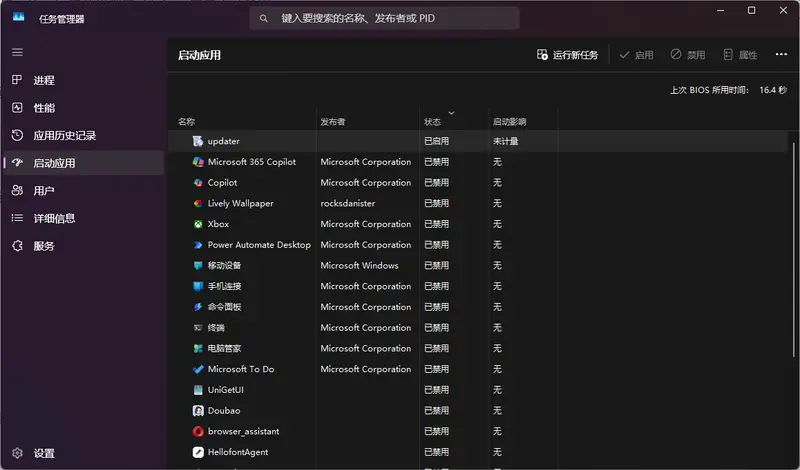Click the Power Automate Desktop icon
The height and width of the screenshot is (470, 800).
pos(198,245)
